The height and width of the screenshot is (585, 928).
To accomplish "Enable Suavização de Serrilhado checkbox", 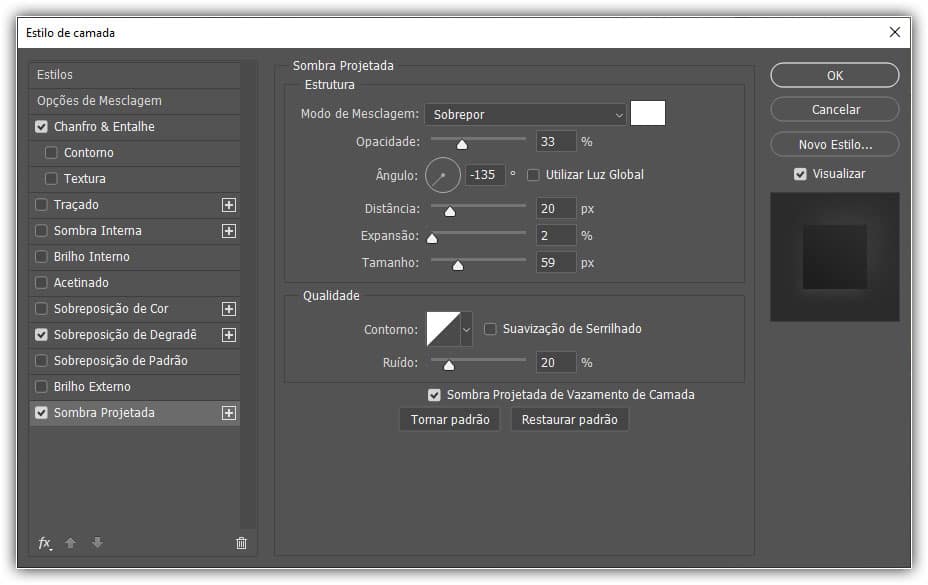I will click(490, 329).
